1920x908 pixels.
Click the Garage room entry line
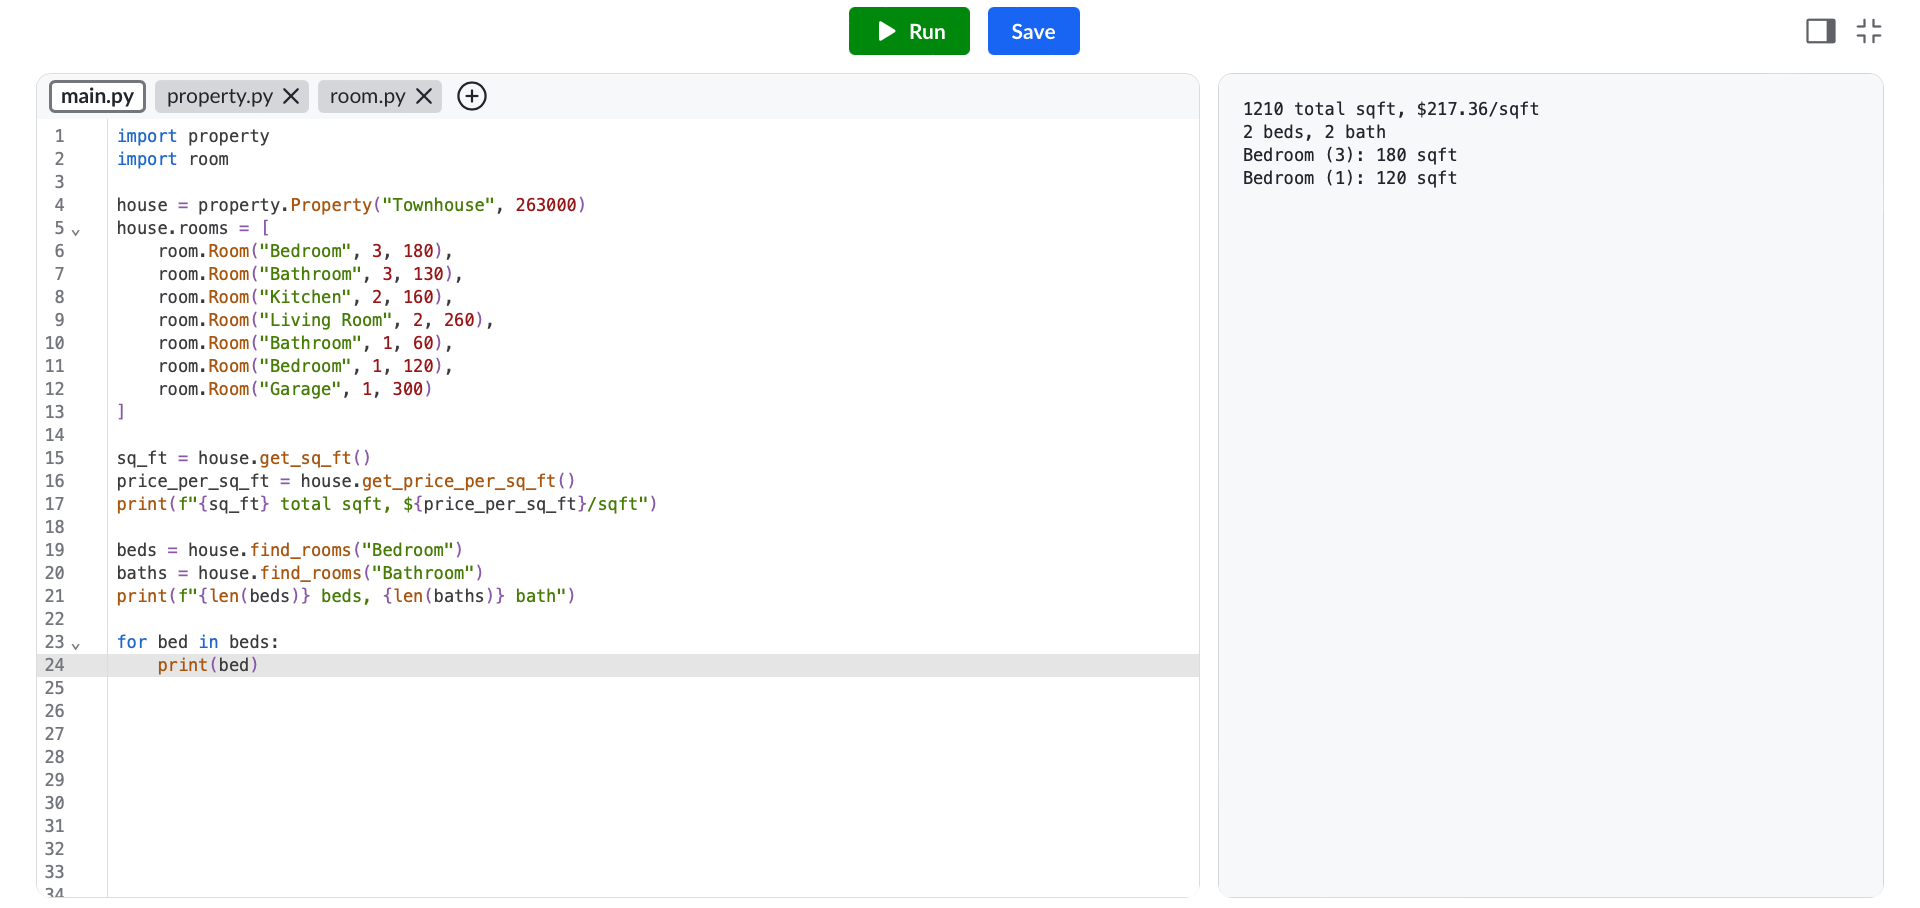point(295,389)
